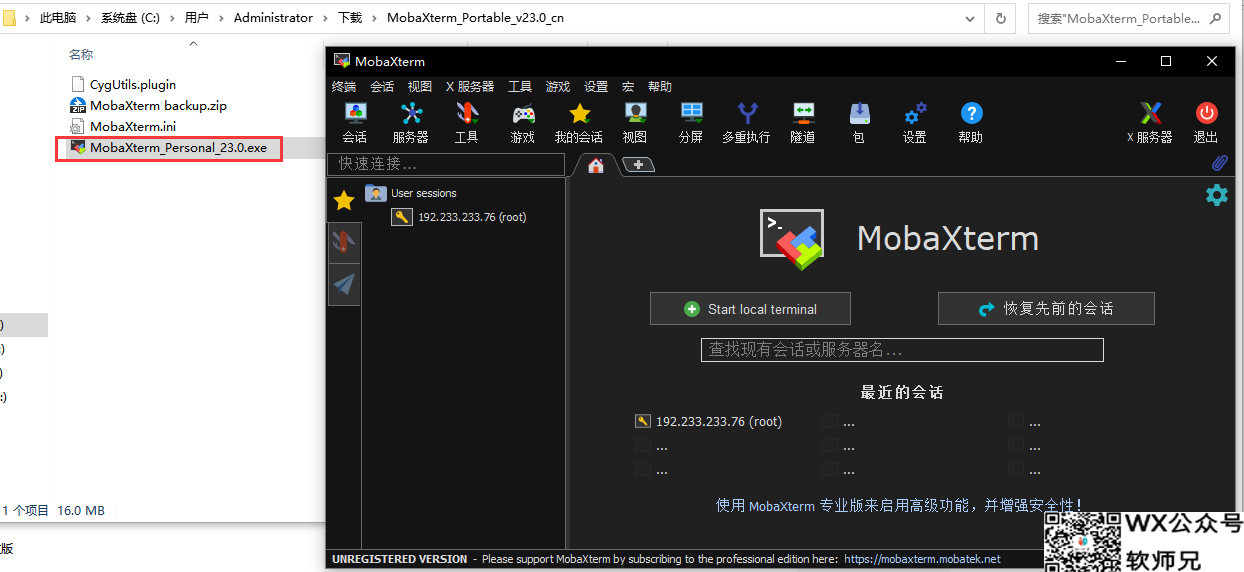Click the Explorer search box
This screenshot has height=572, width=1244.
(1128, 18)
